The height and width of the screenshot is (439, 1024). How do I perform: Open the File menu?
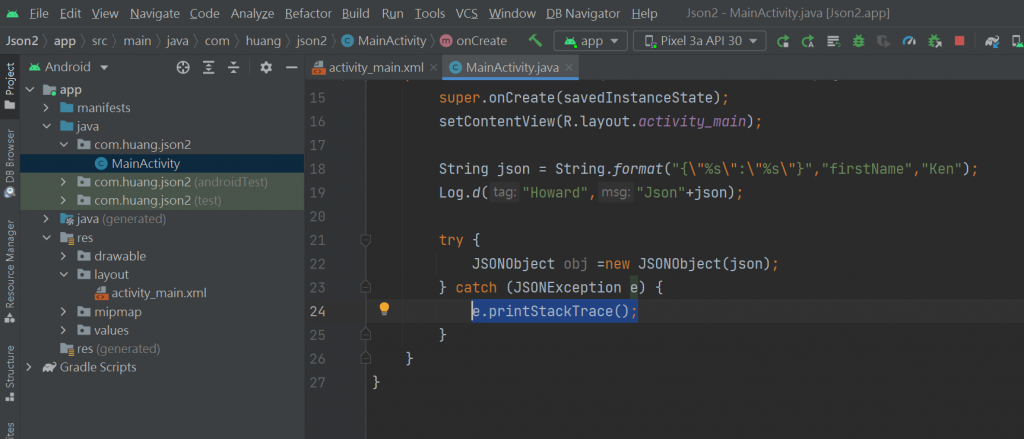pos(39,13)
